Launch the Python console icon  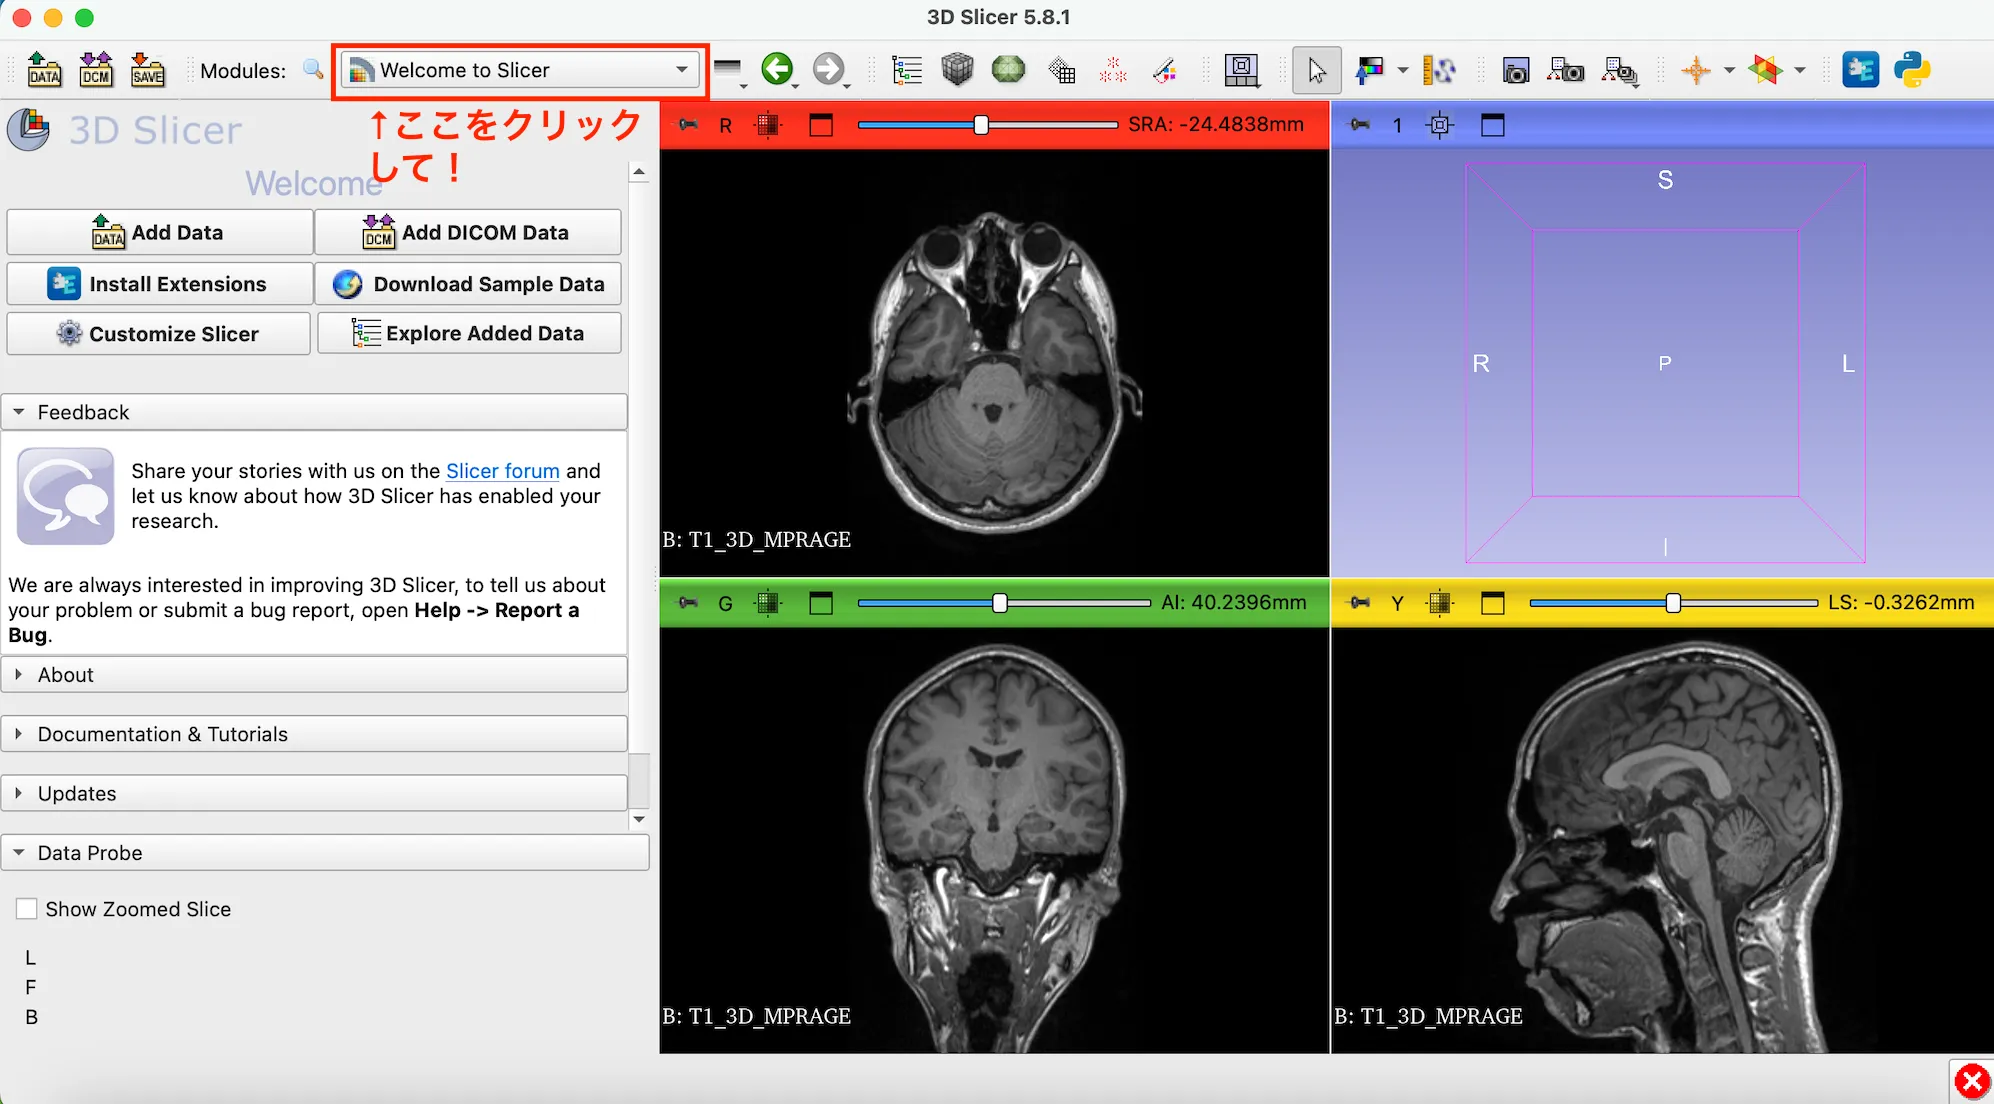click(1912, 69)
